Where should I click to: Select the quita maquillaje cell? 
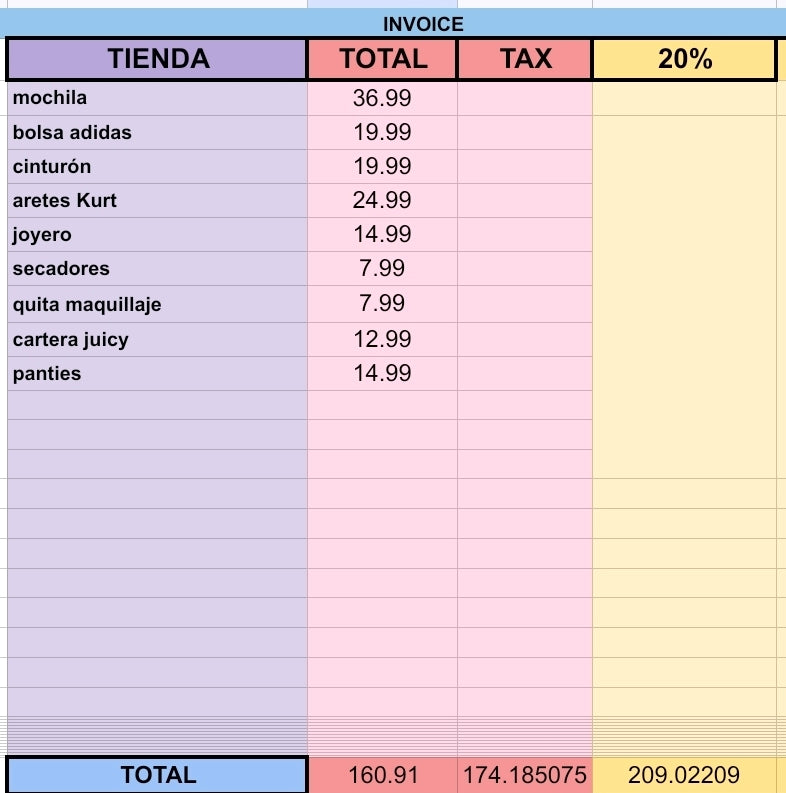(x=157, y=304)
